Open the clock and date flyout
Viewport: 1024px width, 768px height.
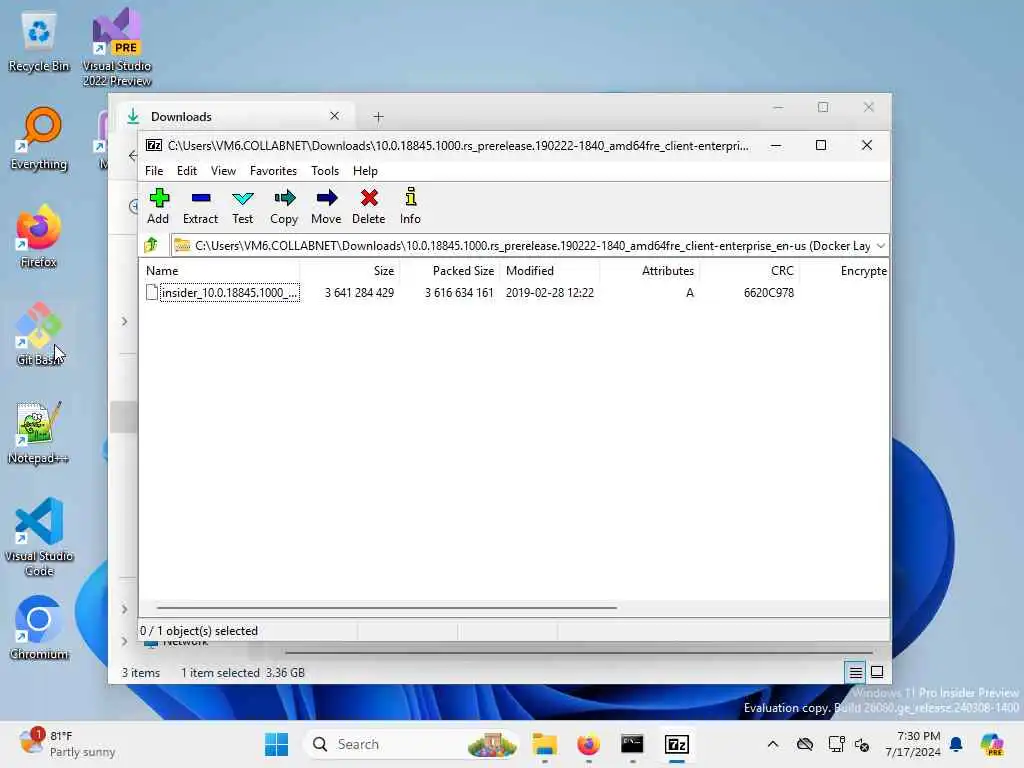coord(913,744)
